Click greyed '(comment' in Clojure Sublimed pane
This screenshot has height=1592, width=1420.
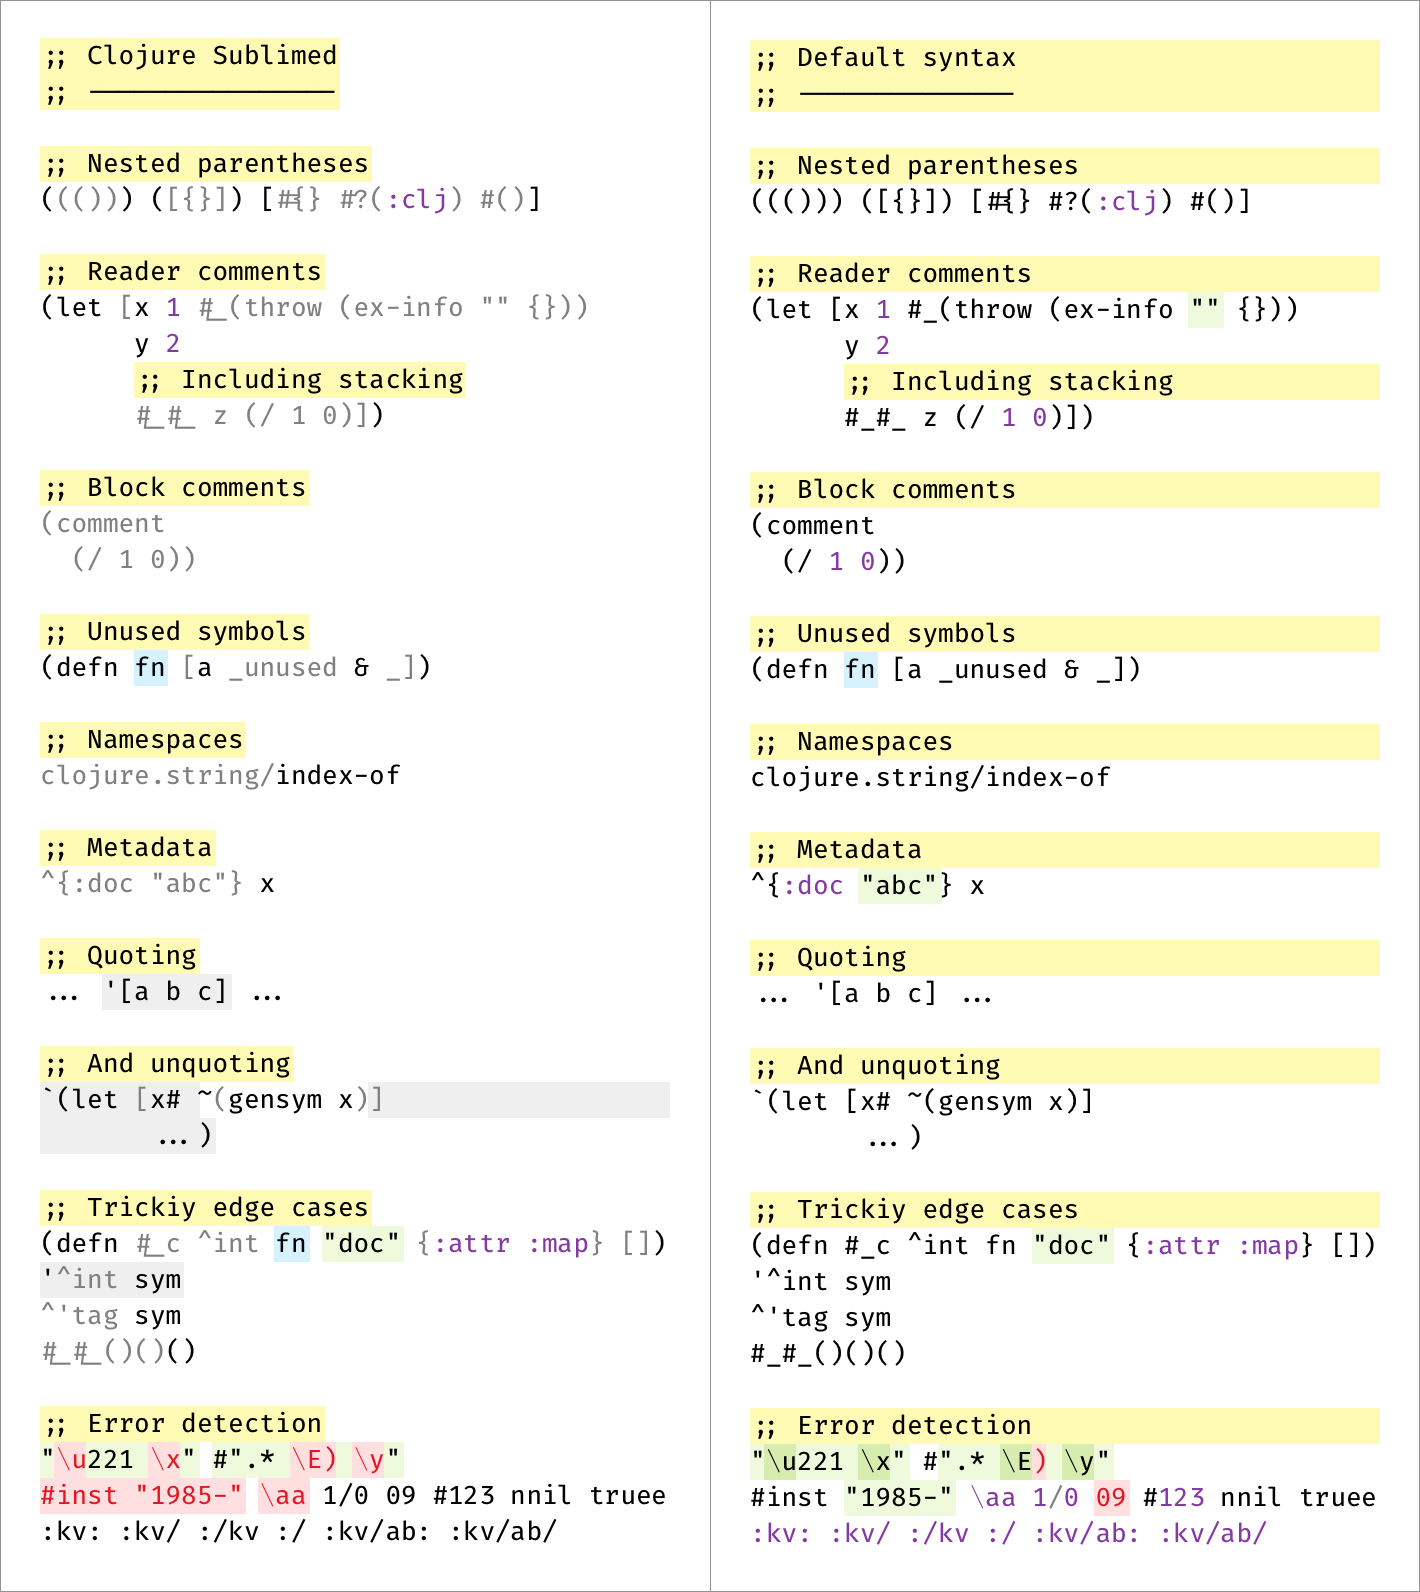103,524
